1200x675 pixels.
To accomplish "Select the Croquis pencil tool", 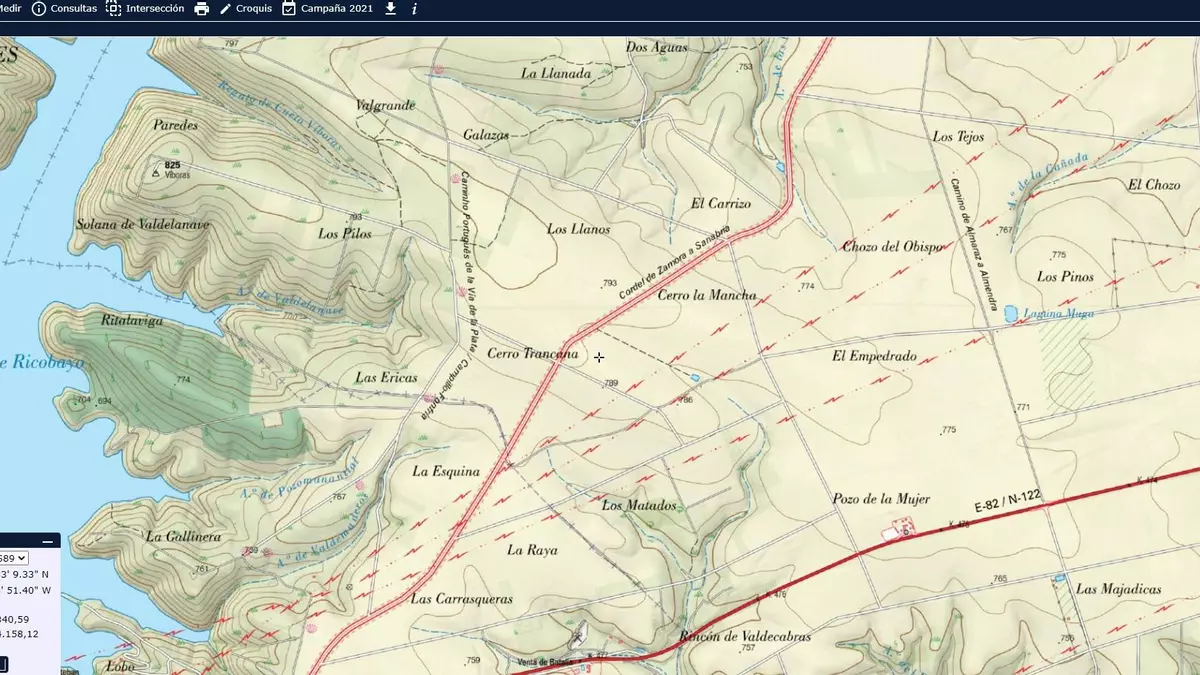I will [245, 8].
